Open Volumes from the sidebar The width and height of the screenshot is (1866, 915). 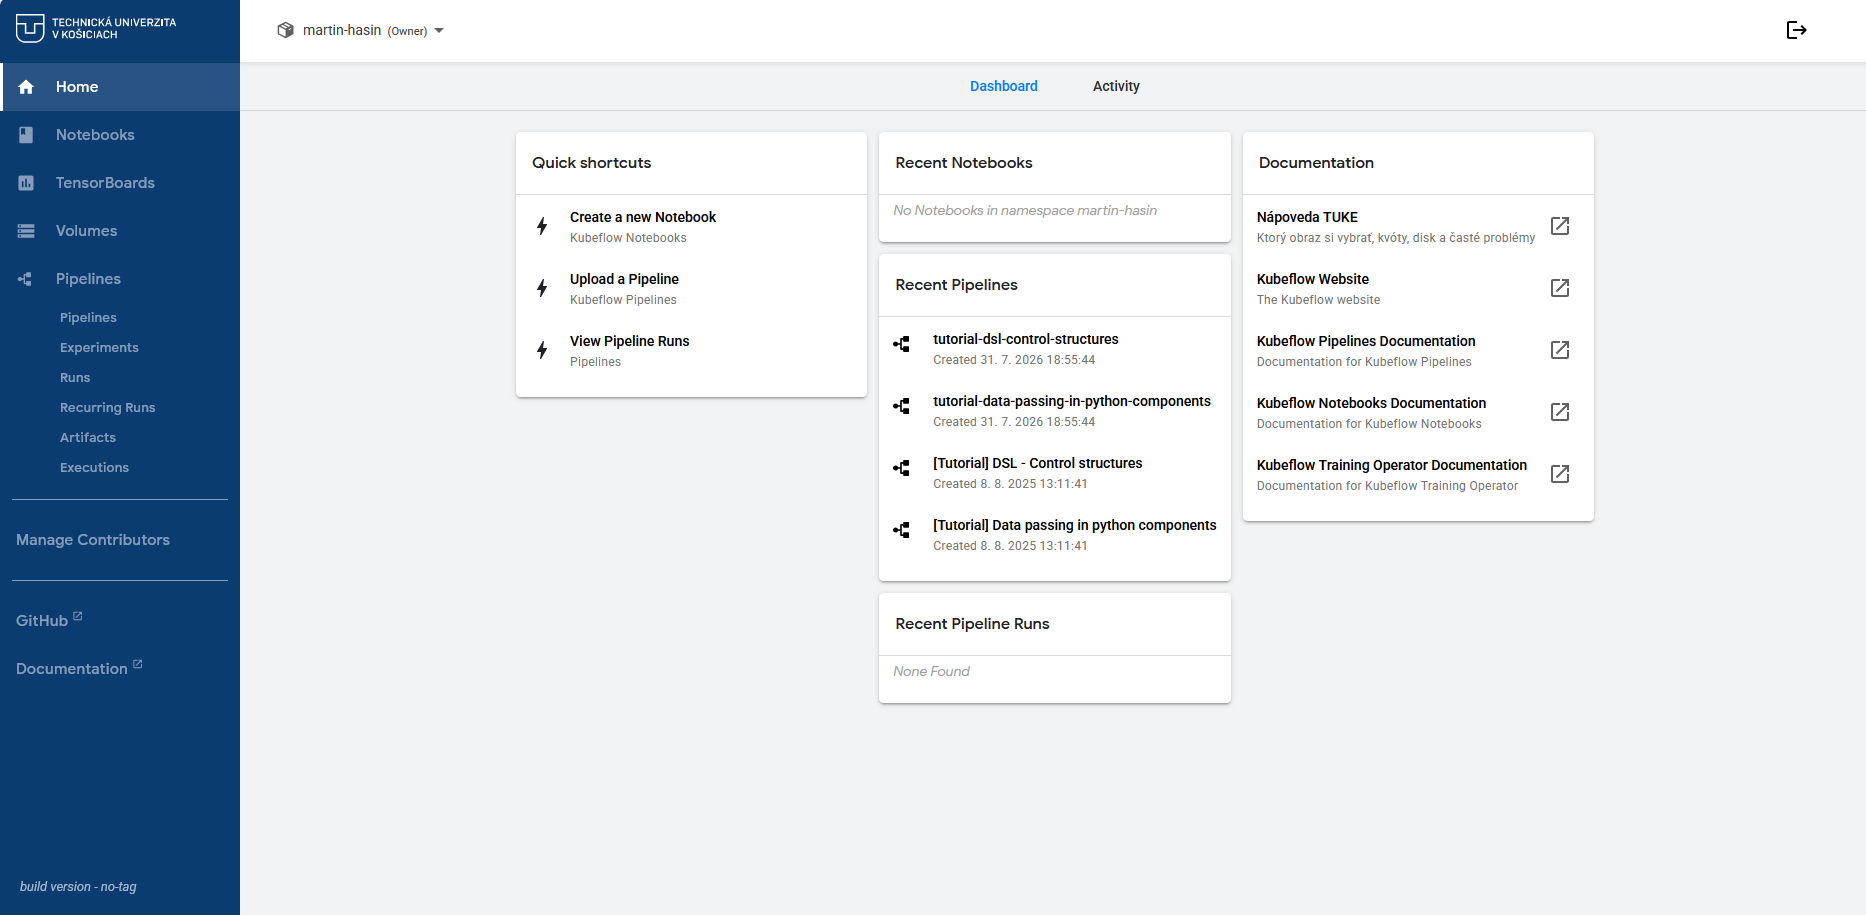coord(120,231)
